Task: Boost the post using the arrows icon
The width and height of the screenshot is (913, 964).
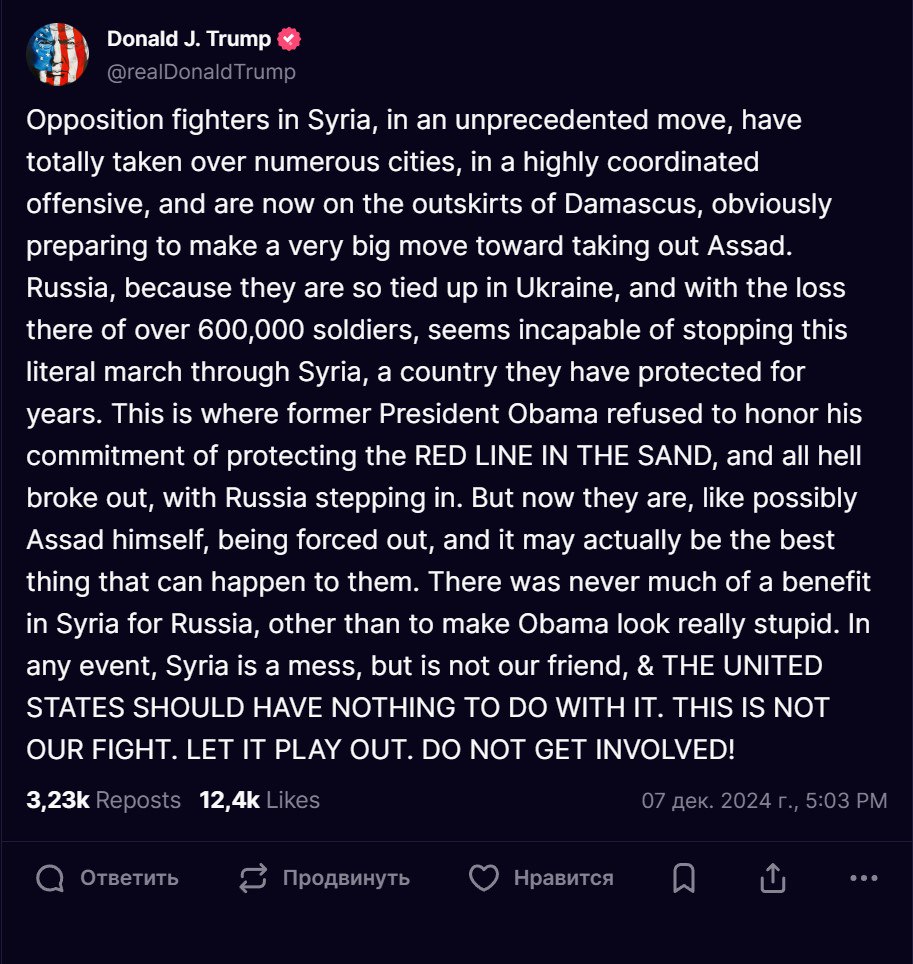Action: click(253, 878)
